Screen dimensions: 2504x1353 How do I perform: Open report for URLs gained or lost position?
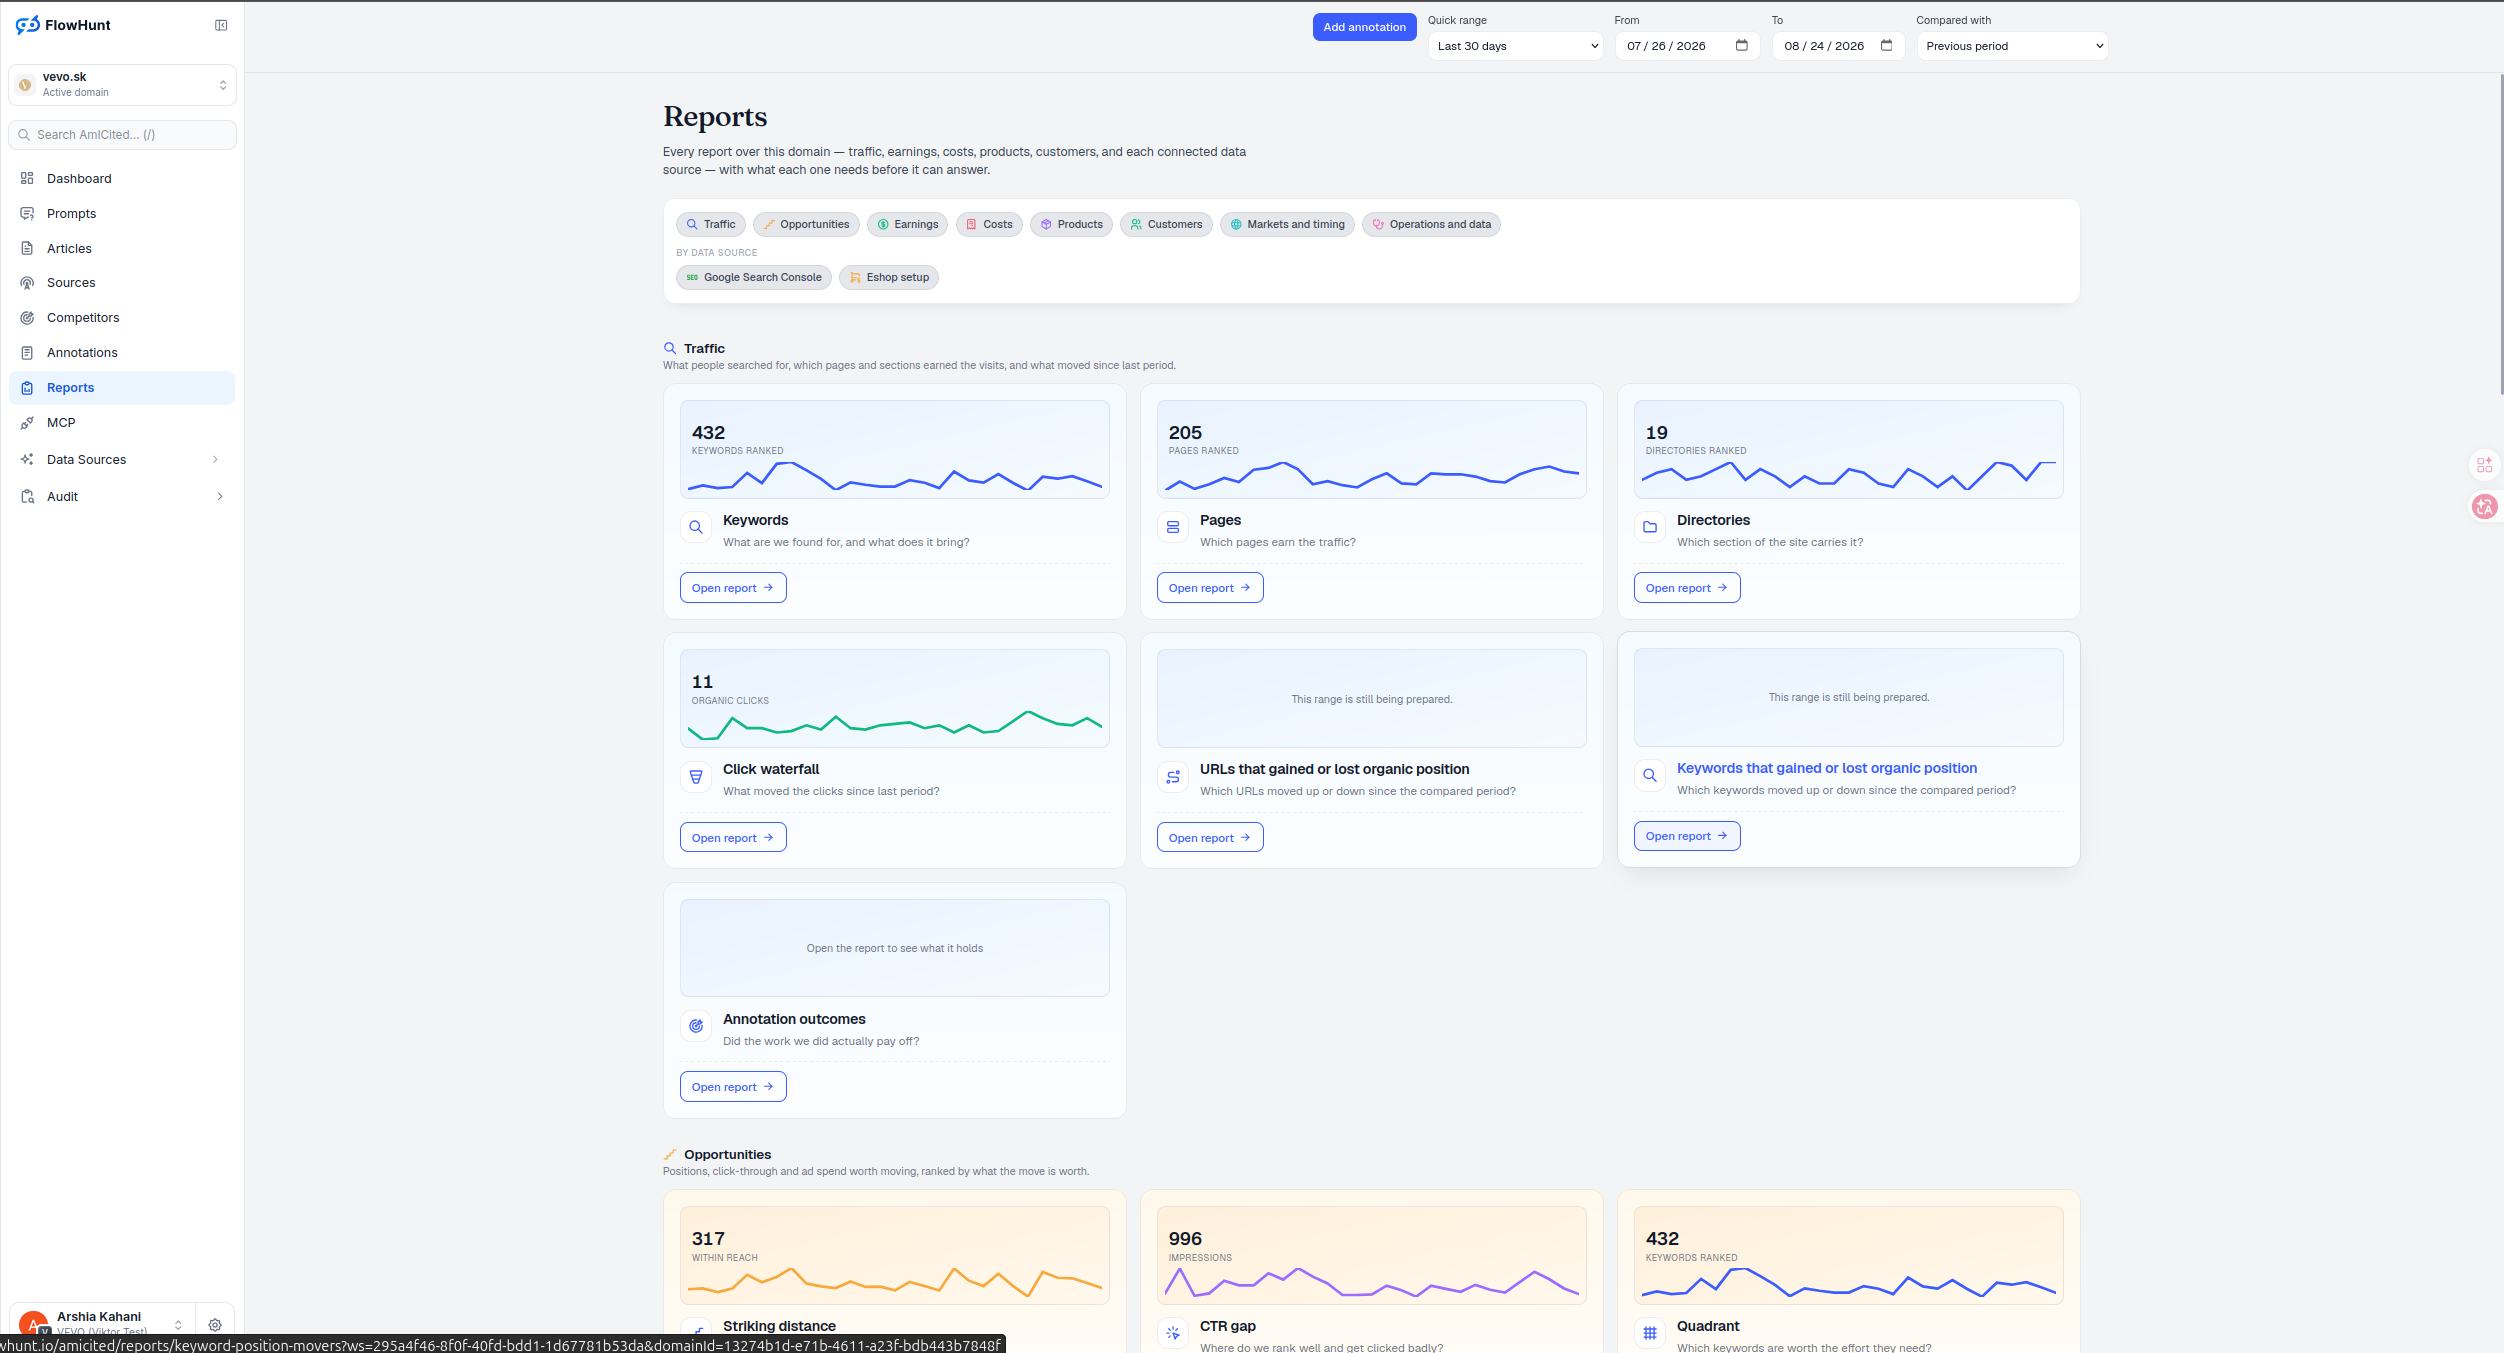(1210, 838)
